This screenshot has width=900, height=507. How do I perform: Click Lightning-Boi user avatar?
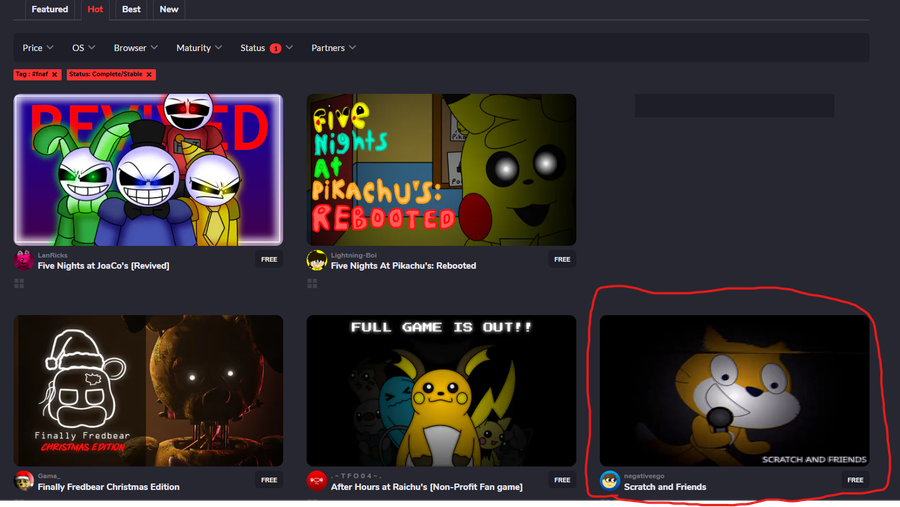(316, 260)
